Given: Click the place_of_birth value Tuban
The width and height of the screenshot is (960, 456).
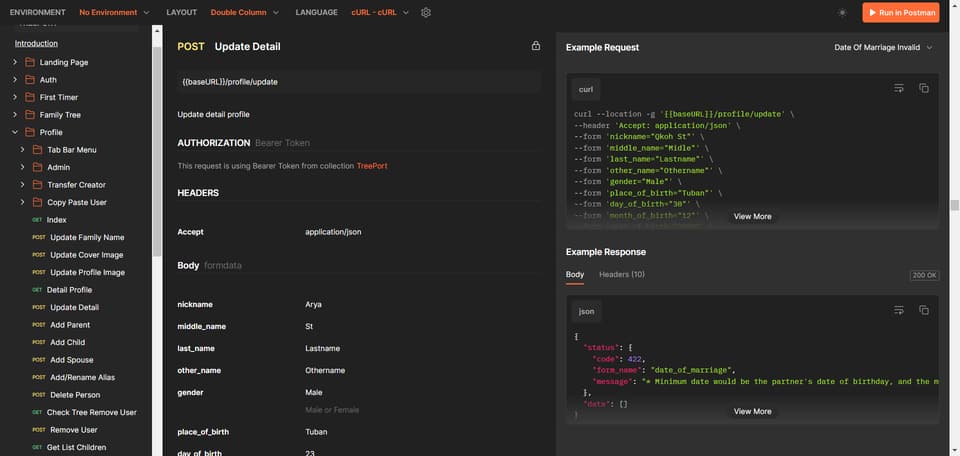Looking at the screenshot, I should tap(316, 432).
